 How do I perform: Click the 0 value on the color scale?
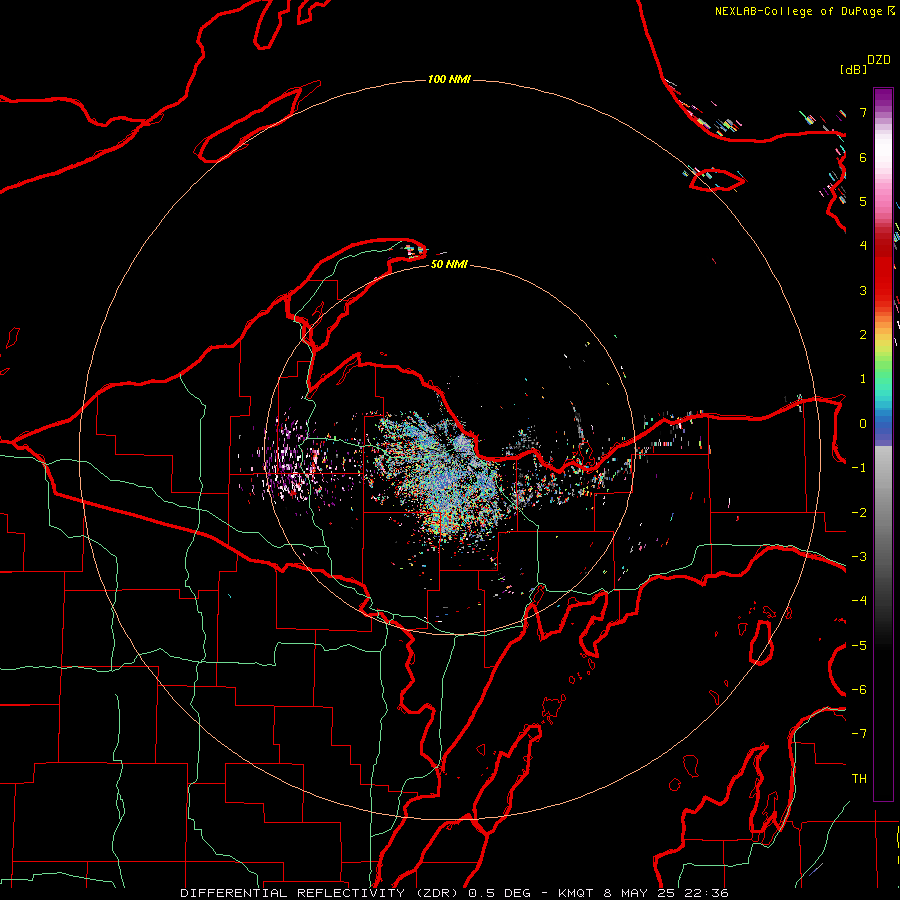point(863,424)
